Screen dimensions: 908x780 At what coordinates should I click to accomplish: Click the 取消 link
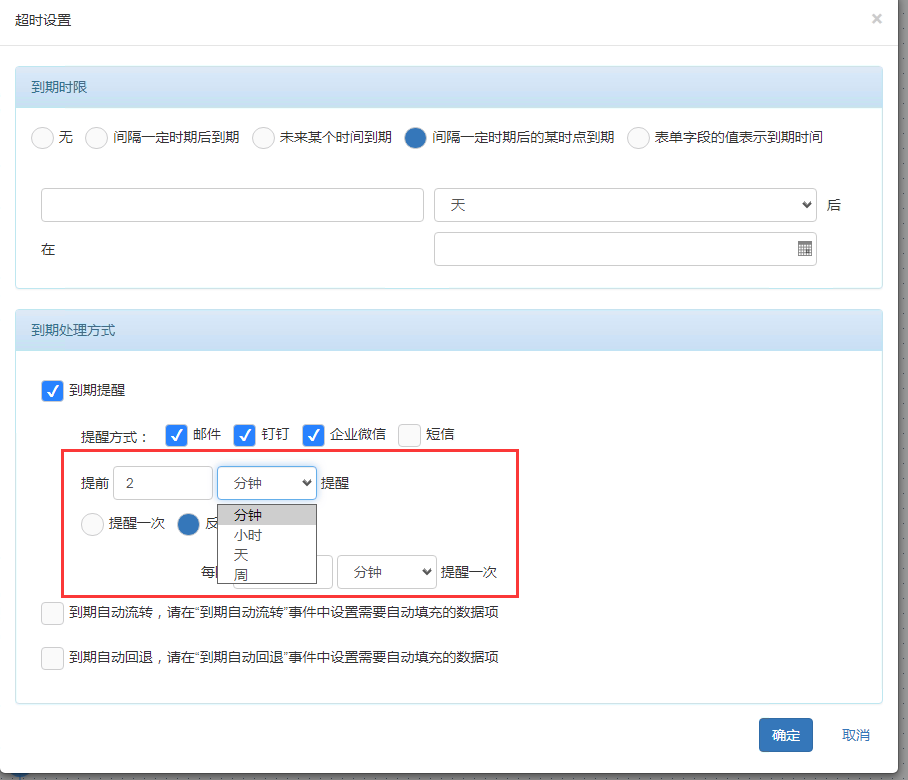tap(855, 735)
